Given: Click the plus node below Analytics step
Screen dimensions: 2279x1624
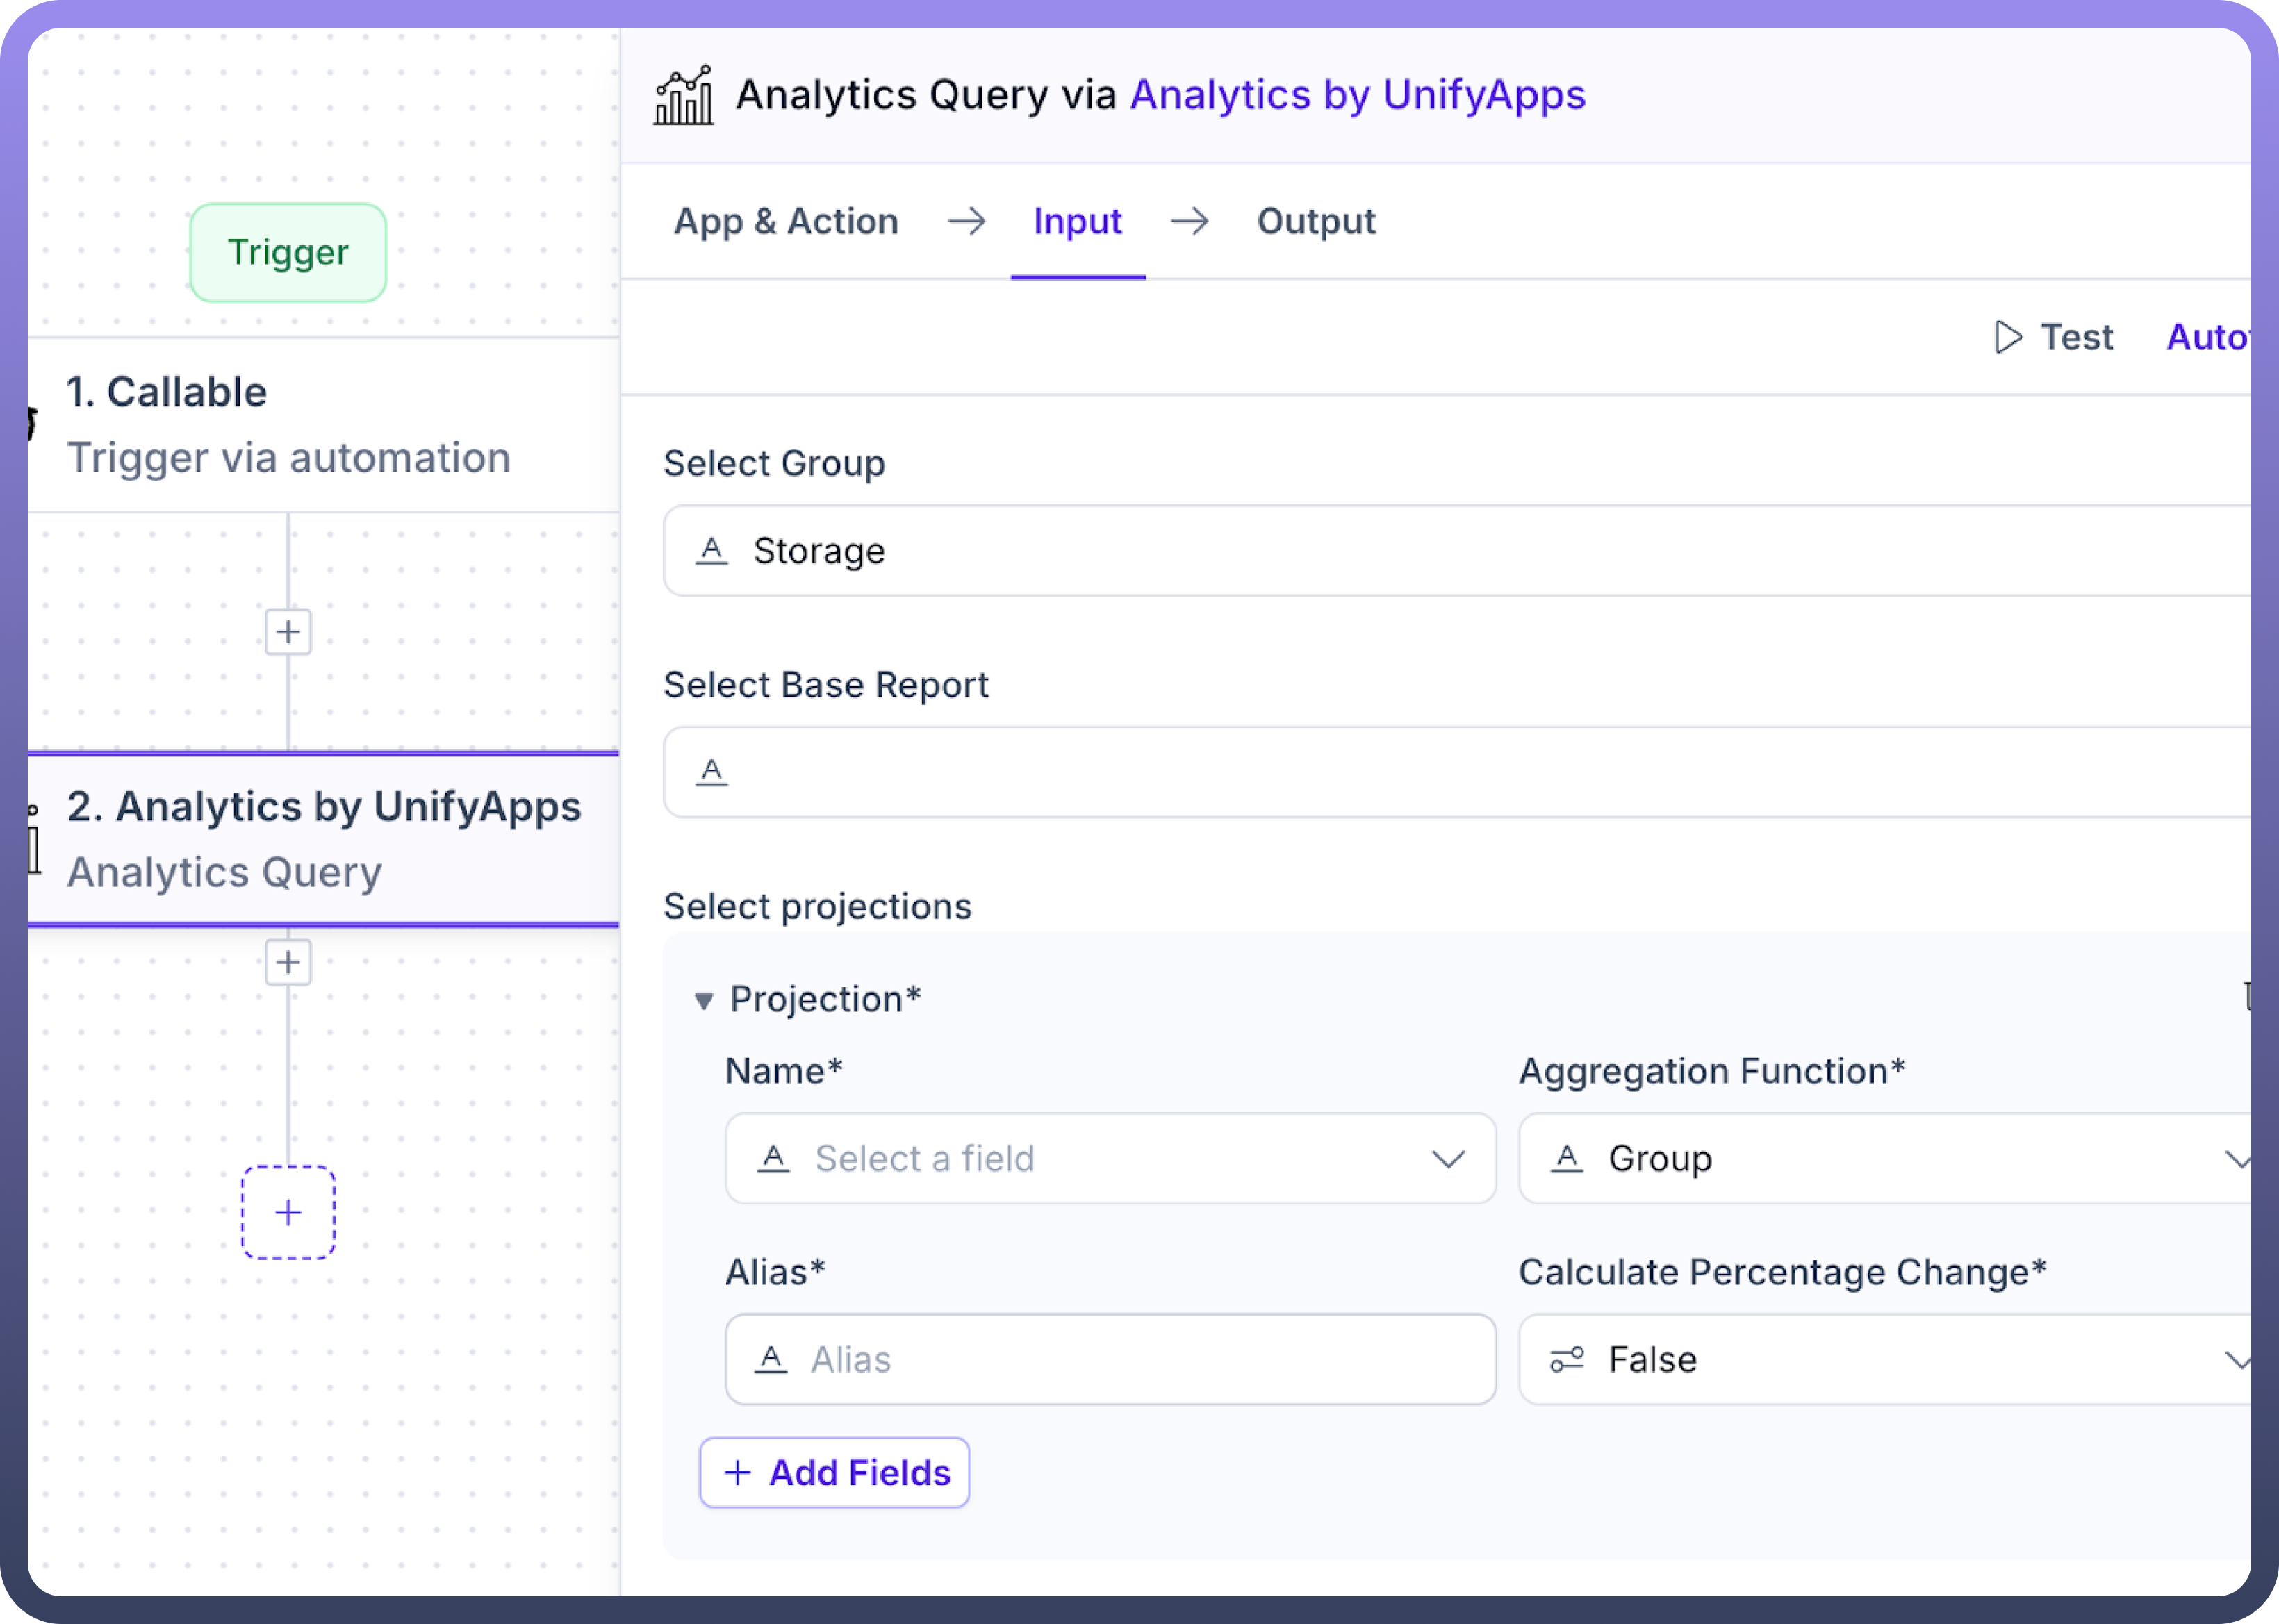Looking at the screenshot, I should point(288,962).
